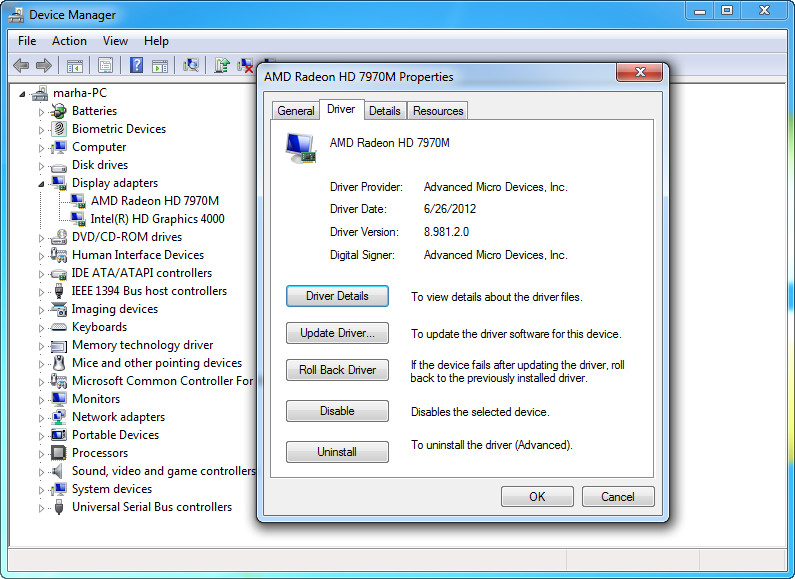
Task: Select the Biometric Devices tree label
Action: [x=119, y=129]
